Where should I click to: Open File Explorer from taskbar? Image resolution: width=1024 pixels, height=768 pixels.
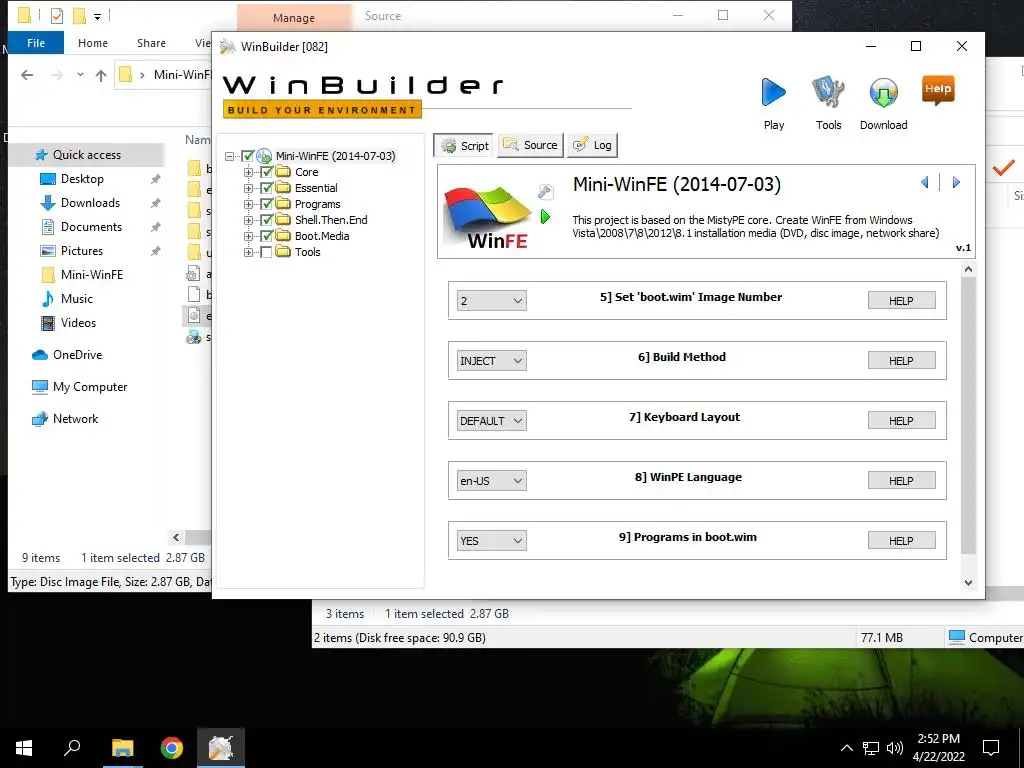(x=122, y=748)
